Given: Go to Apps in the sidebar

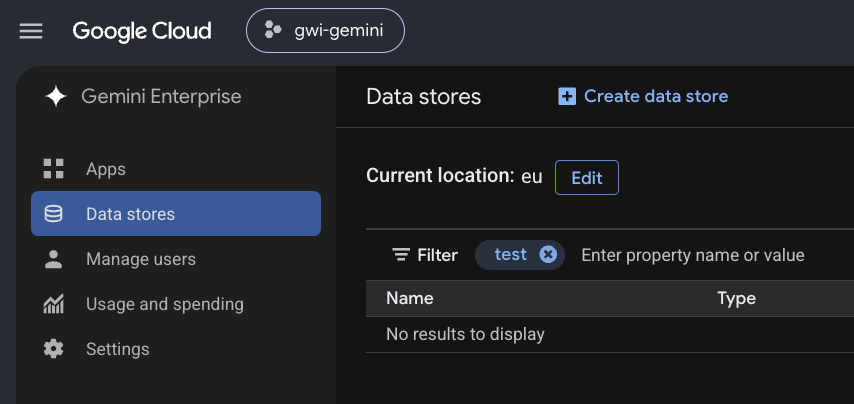Looking at the screenshot, I should [176, 169].
